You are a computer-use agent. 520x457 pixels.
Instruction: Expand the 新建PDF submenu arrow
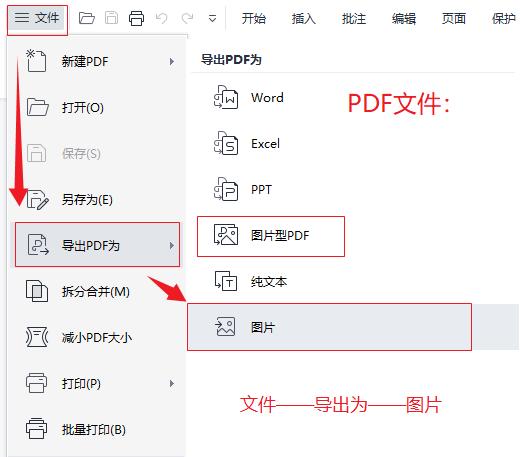pyautogui.click(x=171, y=61)
